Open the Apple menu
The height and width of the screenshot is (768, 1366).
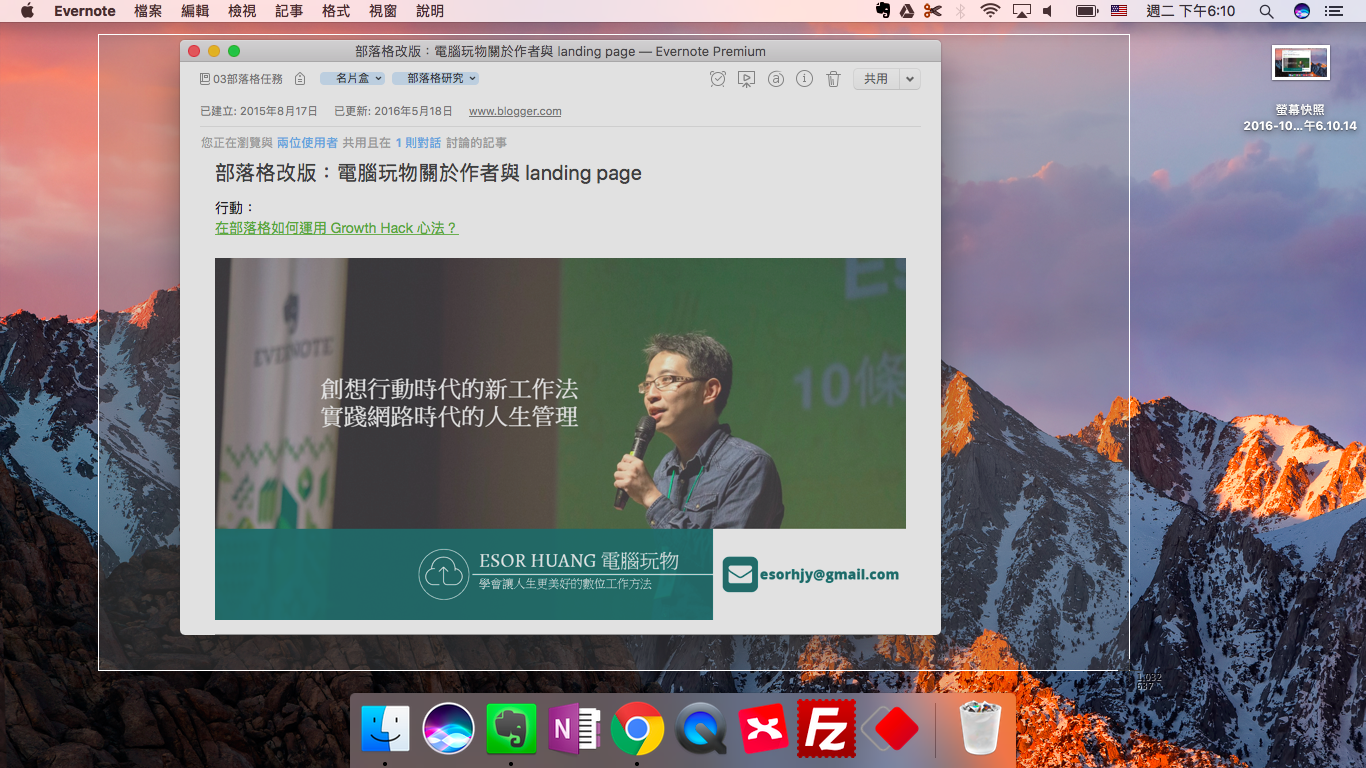point(27,11)
